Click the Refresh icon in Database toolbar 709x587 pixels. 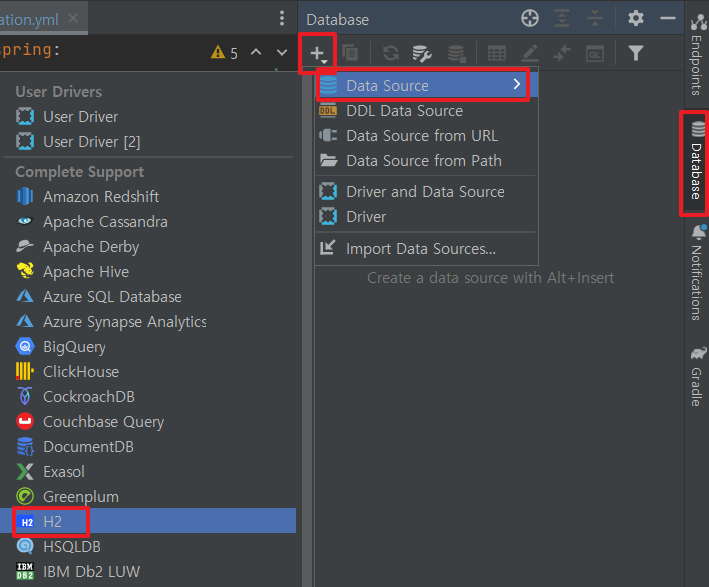(391, 53)
